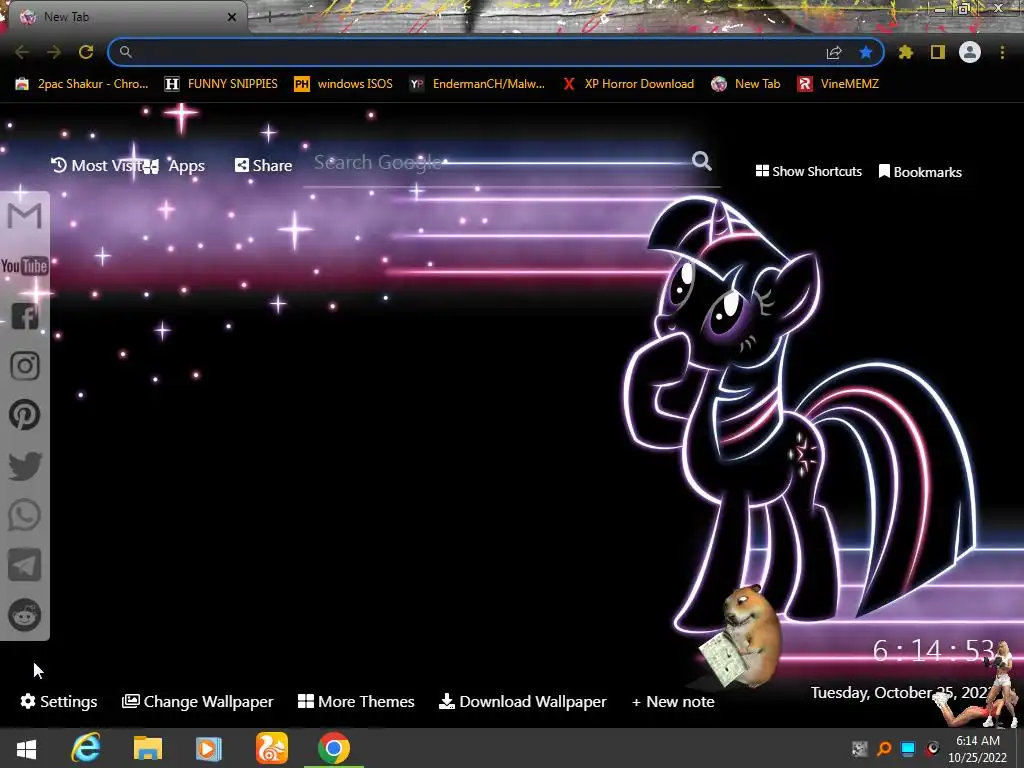The width and height of the screenshot is (1024, 768).
Task: Open the Reddit sidebar shortcut
Action: tap(25, 615)
